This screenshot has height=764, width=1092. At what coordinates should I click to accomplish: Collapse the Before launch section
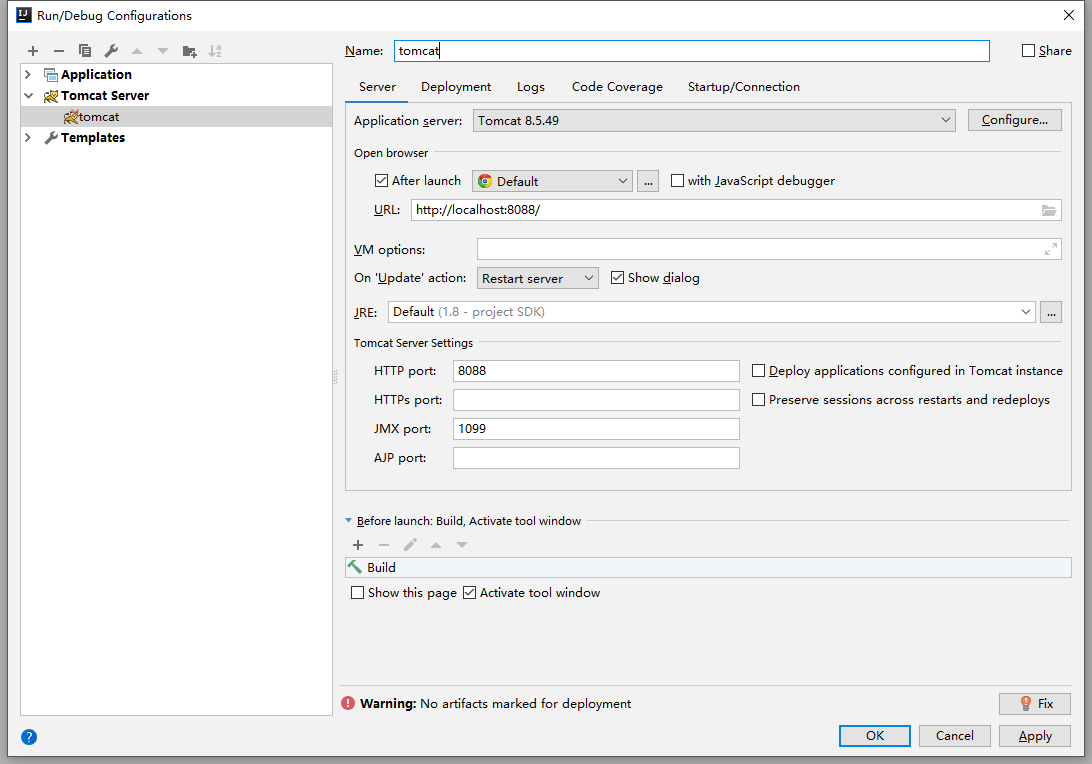pos(348,520)
